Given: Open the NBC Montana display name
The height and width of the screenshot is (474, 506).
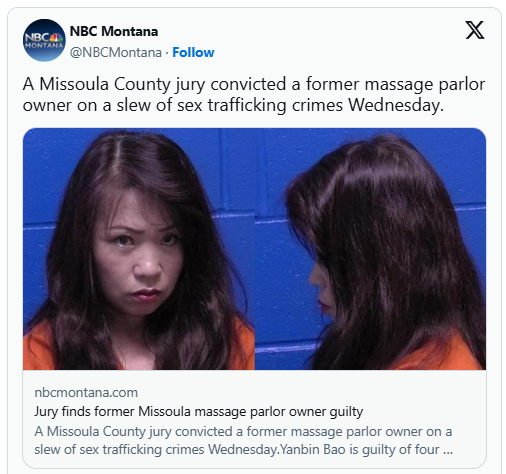Looking at the screenshot, I should coord(114,31).
